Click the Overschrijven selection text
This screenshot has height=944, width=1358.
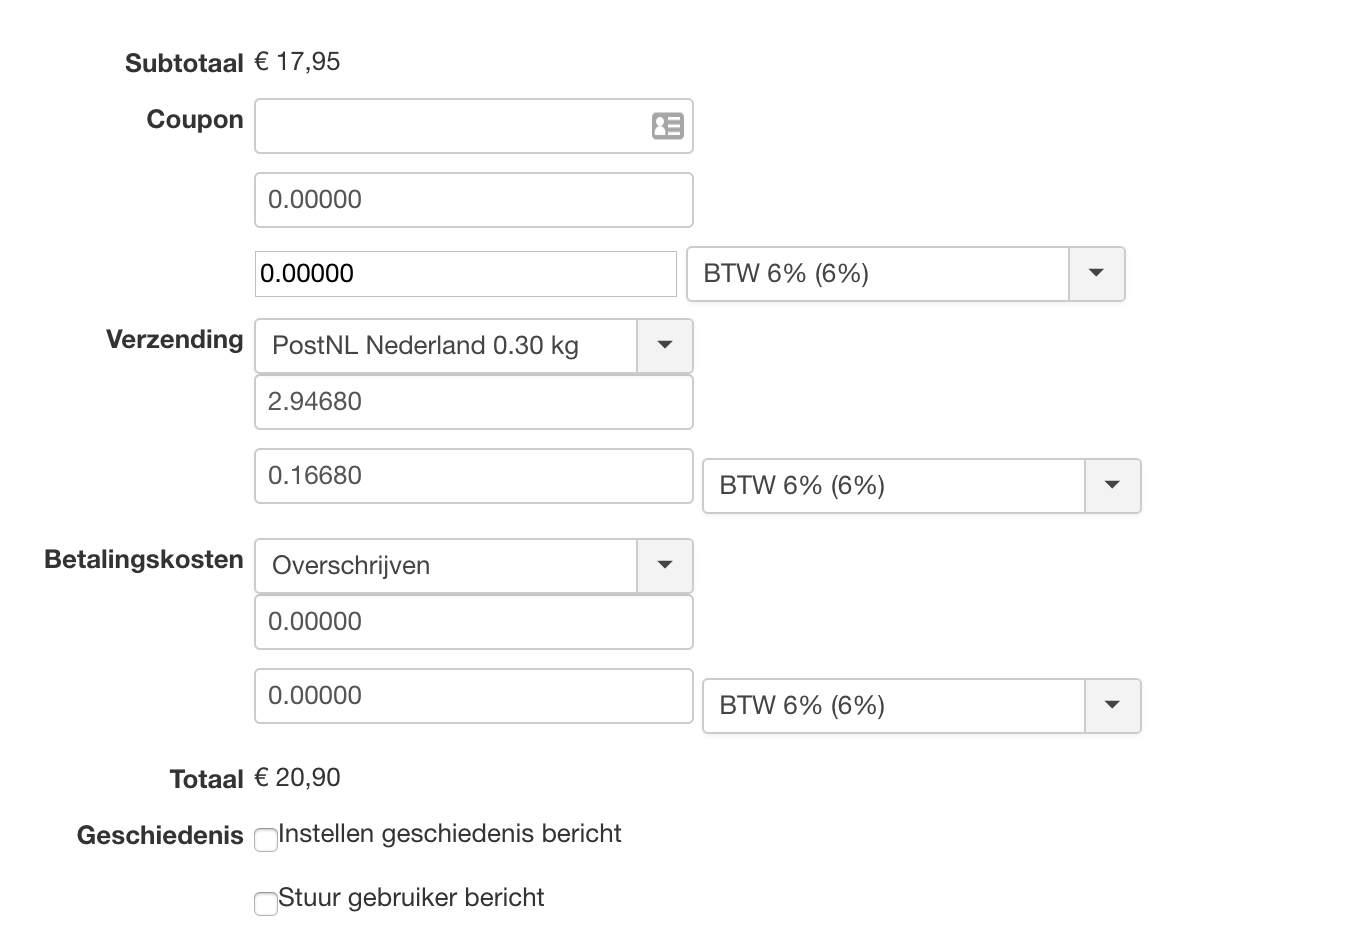click(x=351, y=566)
